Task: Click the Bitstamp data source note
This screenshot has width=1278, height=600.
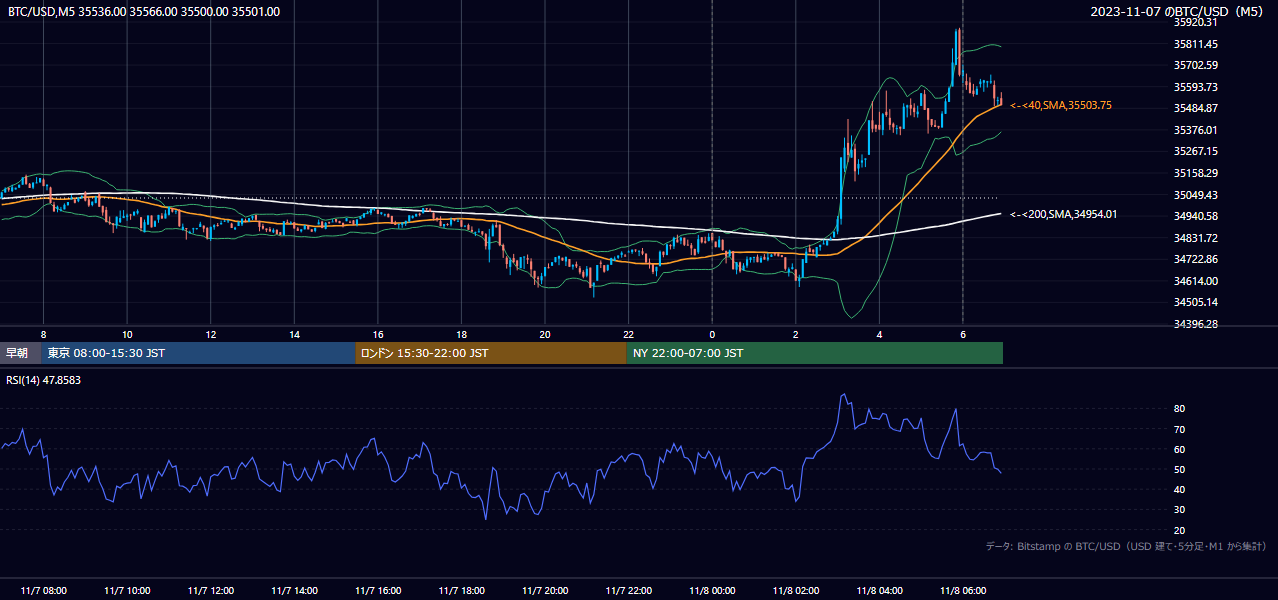Action: pos(1126,546)
